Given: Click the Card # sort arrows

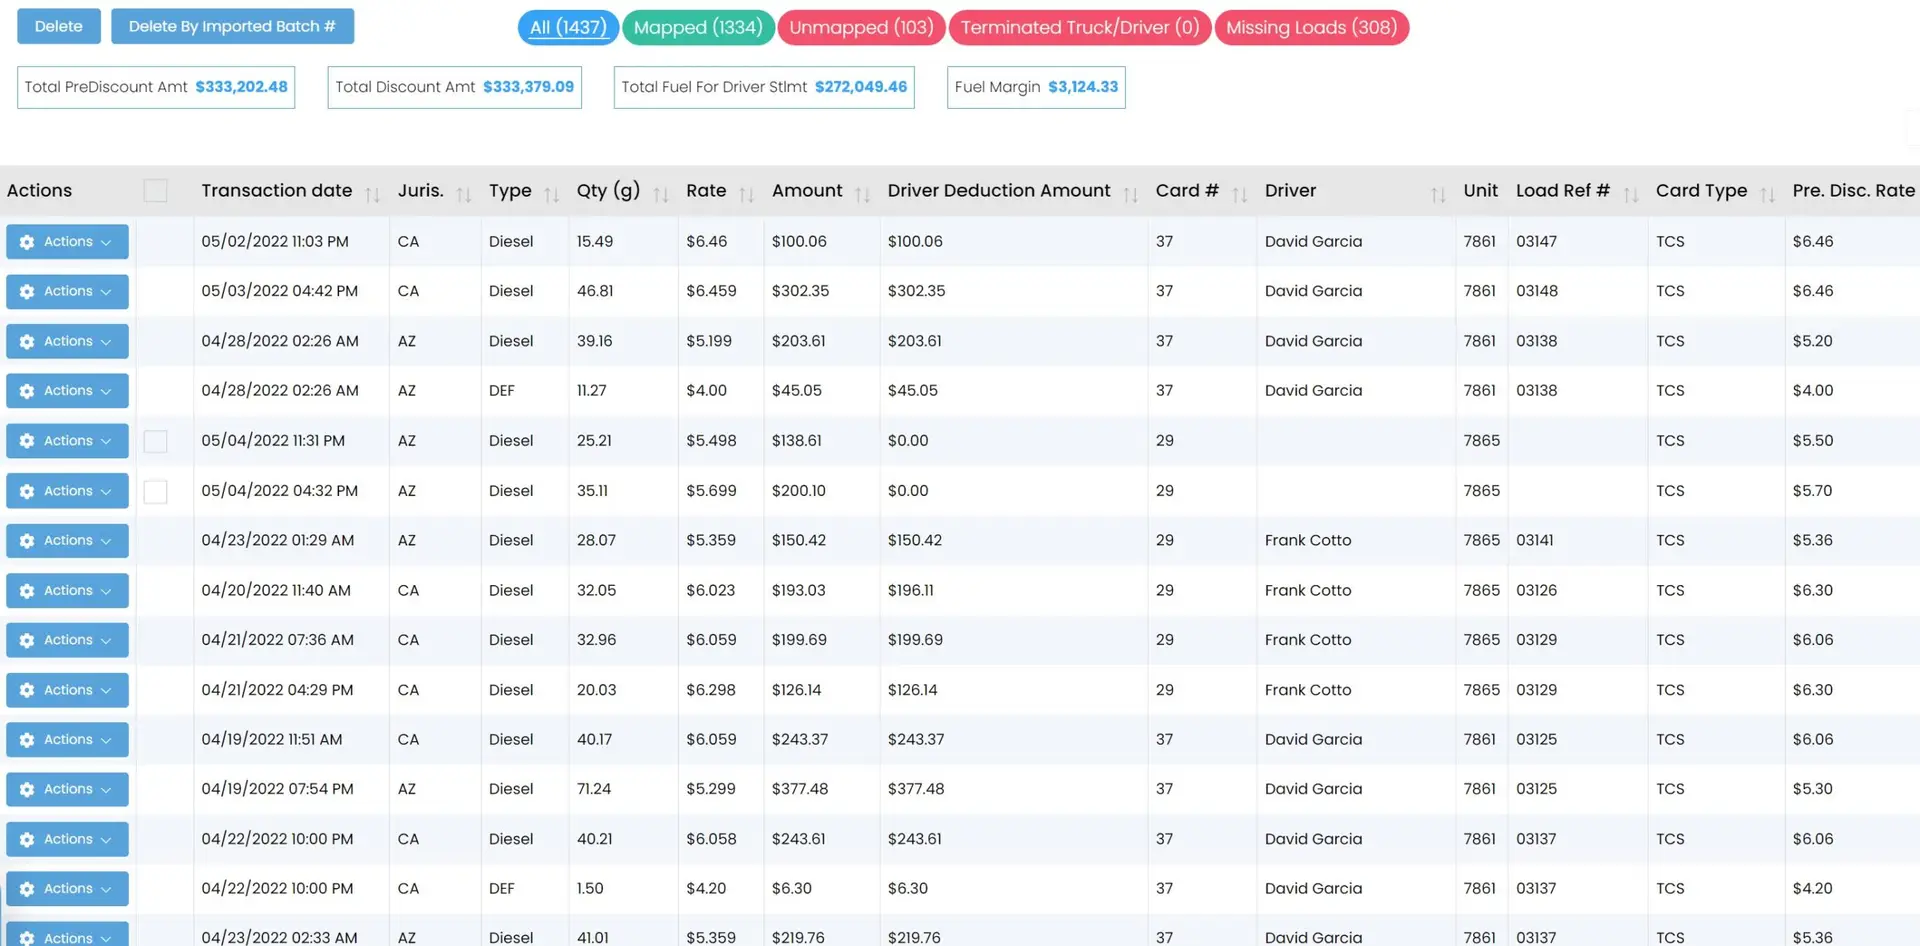Looking at the screenshot, I should point(1239,194).
